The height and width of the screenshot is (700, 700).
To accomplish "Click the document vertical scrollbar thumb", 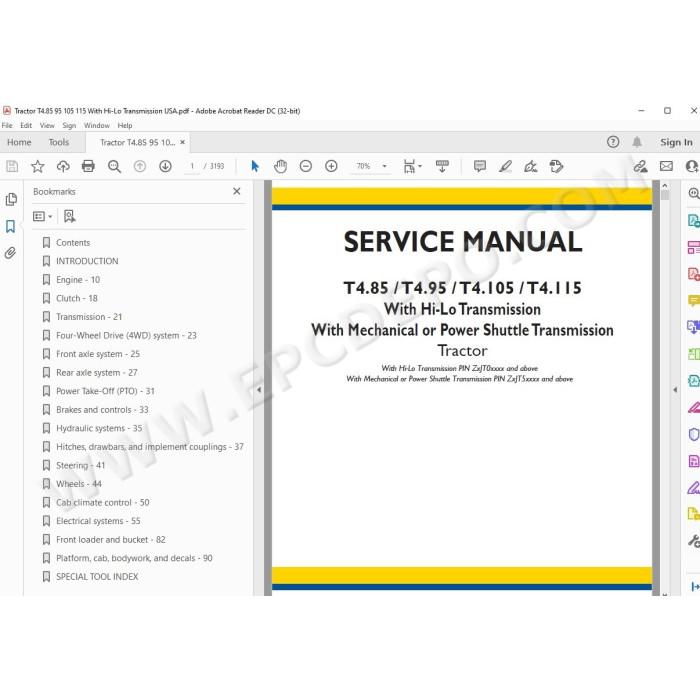I will 665,195.
